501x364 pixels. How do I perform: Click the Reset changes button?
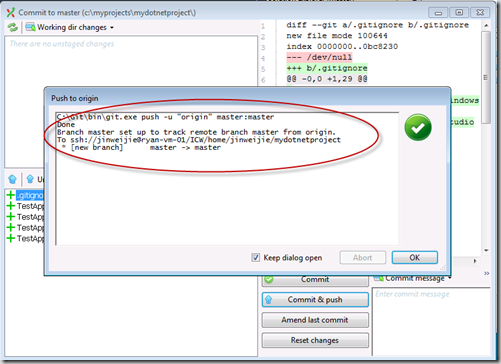coord(315,340)
